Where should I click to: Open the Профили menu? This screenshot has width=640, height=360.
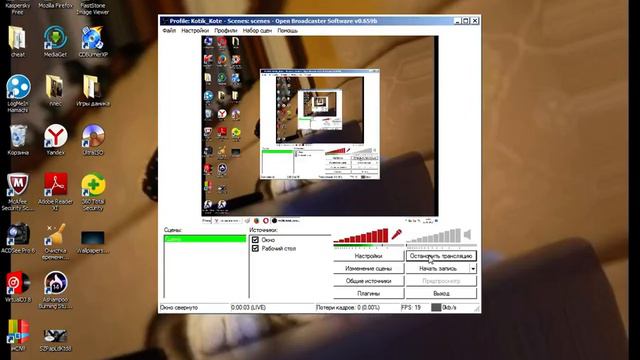[226, 31]
